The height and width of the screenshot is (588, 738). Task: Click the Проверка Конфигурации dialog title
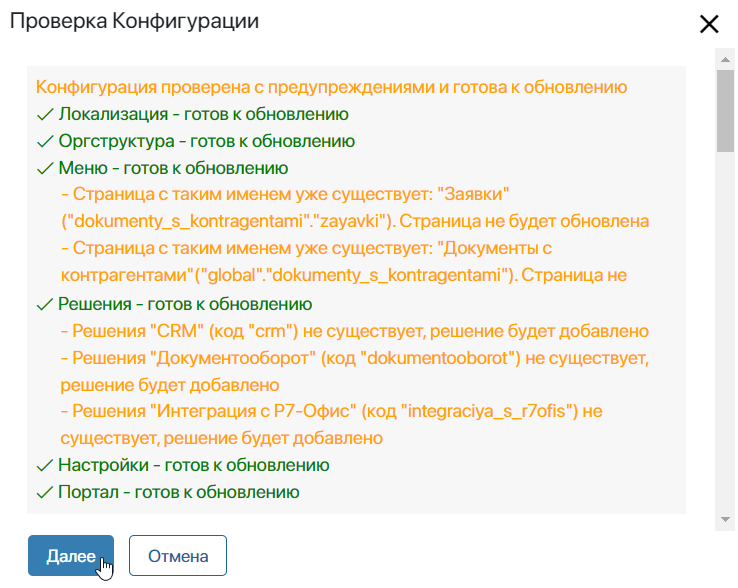(x=134, y=21)
